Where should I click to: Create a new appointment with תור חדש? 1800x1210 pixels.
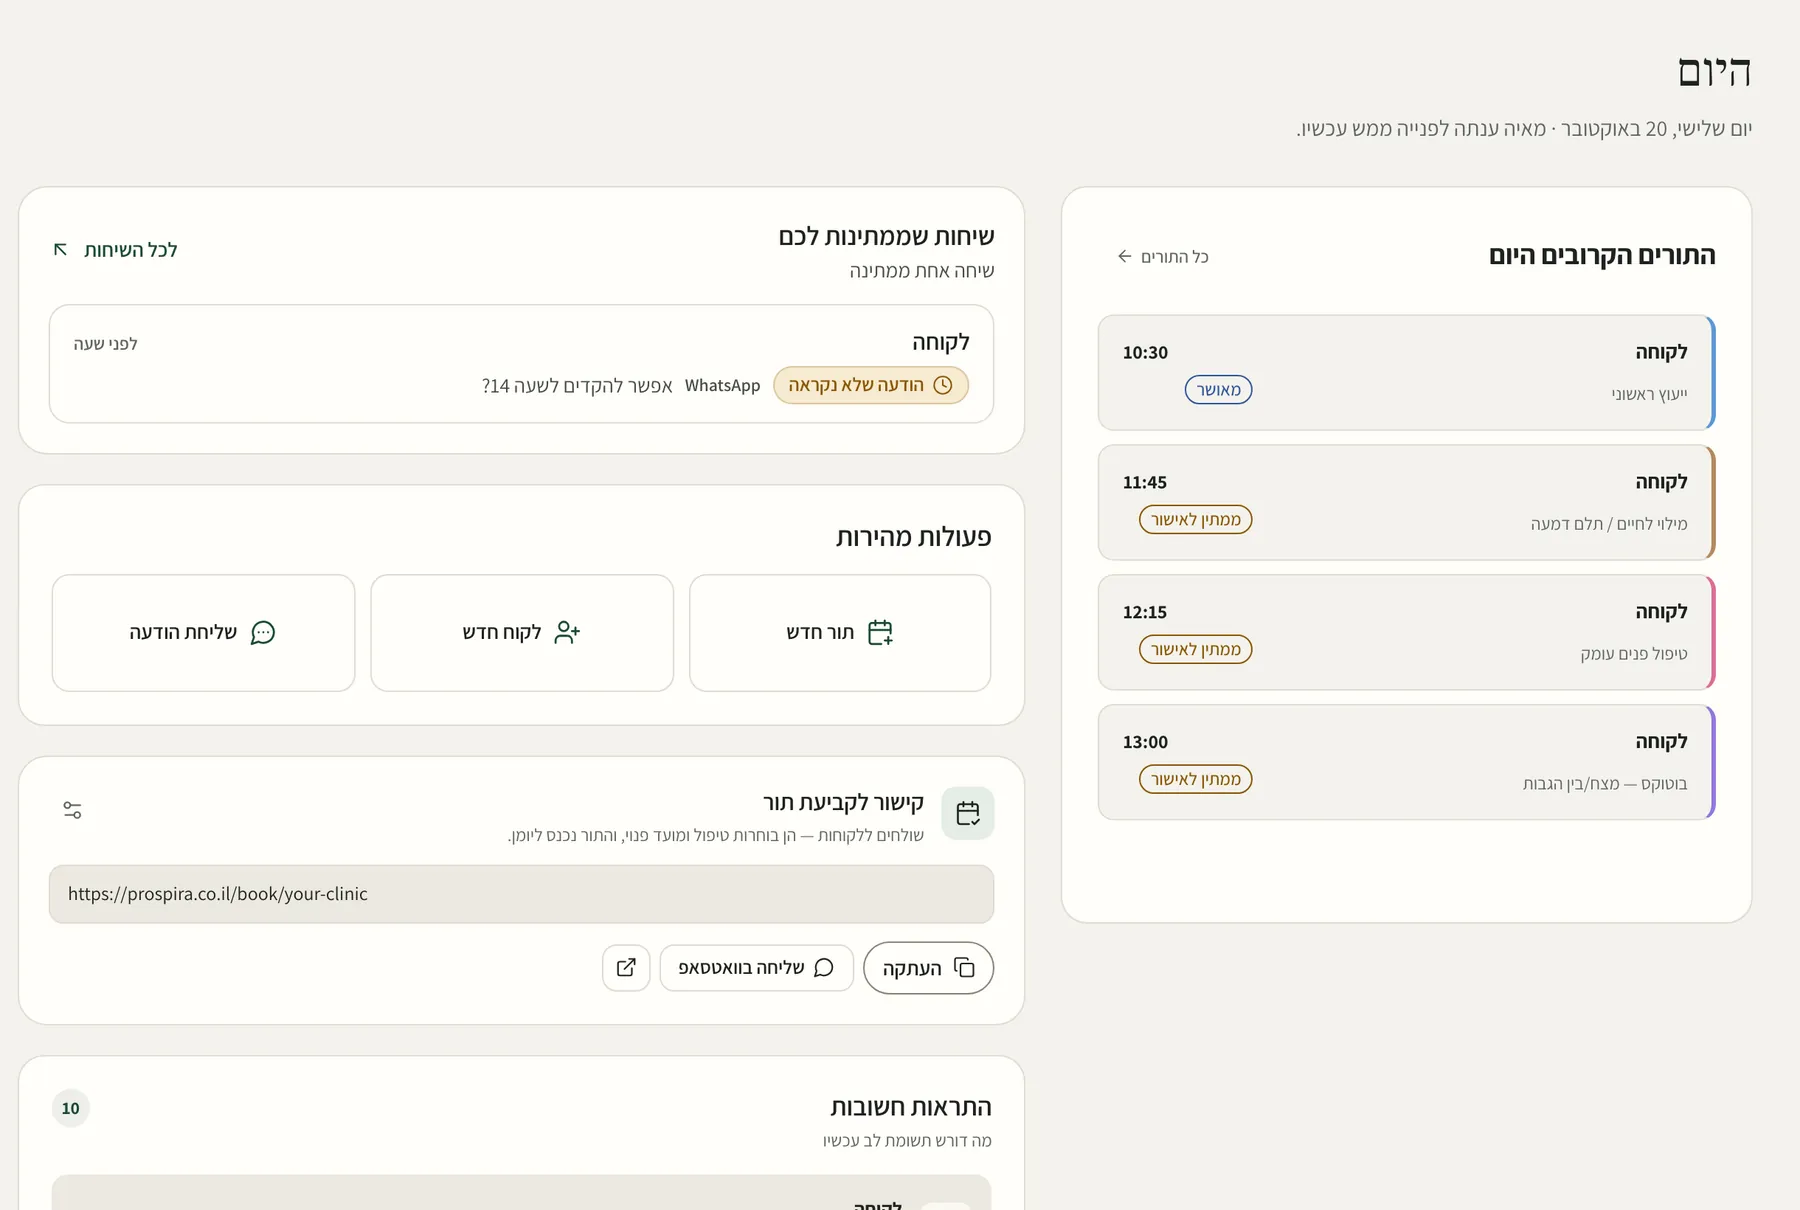point(840,633)
